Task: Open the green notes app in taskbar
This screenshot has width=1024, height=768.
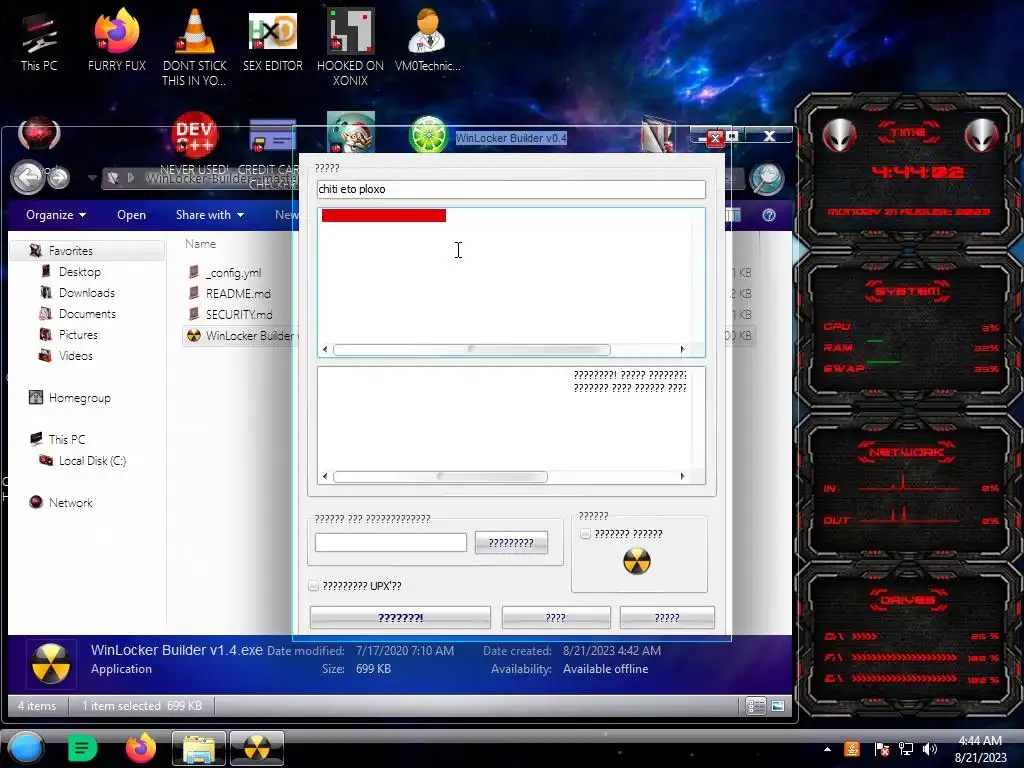Action: pos(82,748)
